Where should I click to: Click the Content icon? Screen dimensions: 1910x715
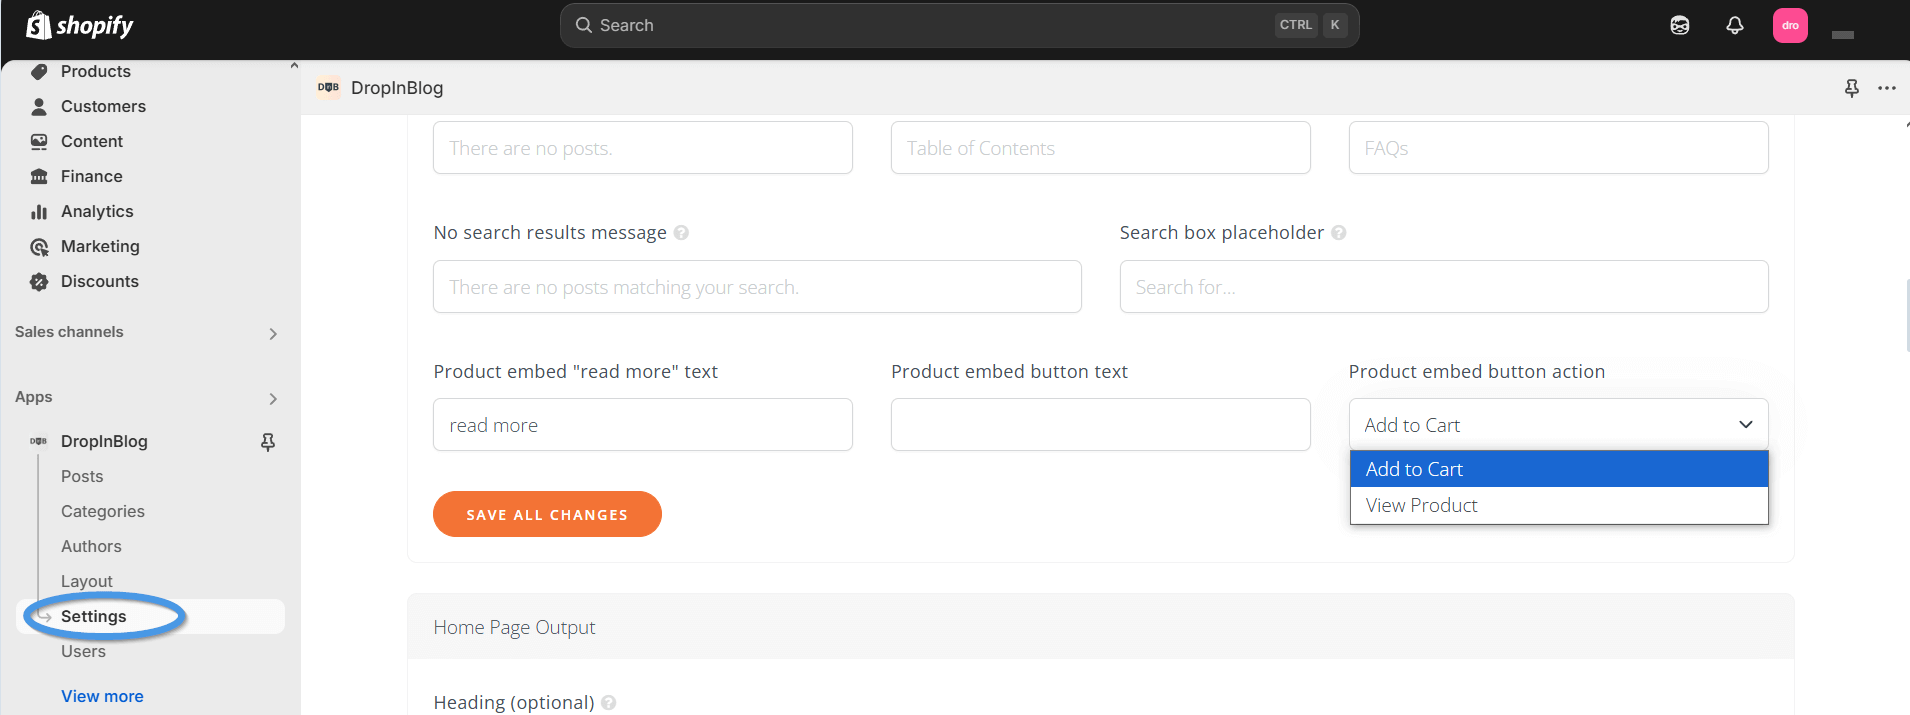coord(39,141)
